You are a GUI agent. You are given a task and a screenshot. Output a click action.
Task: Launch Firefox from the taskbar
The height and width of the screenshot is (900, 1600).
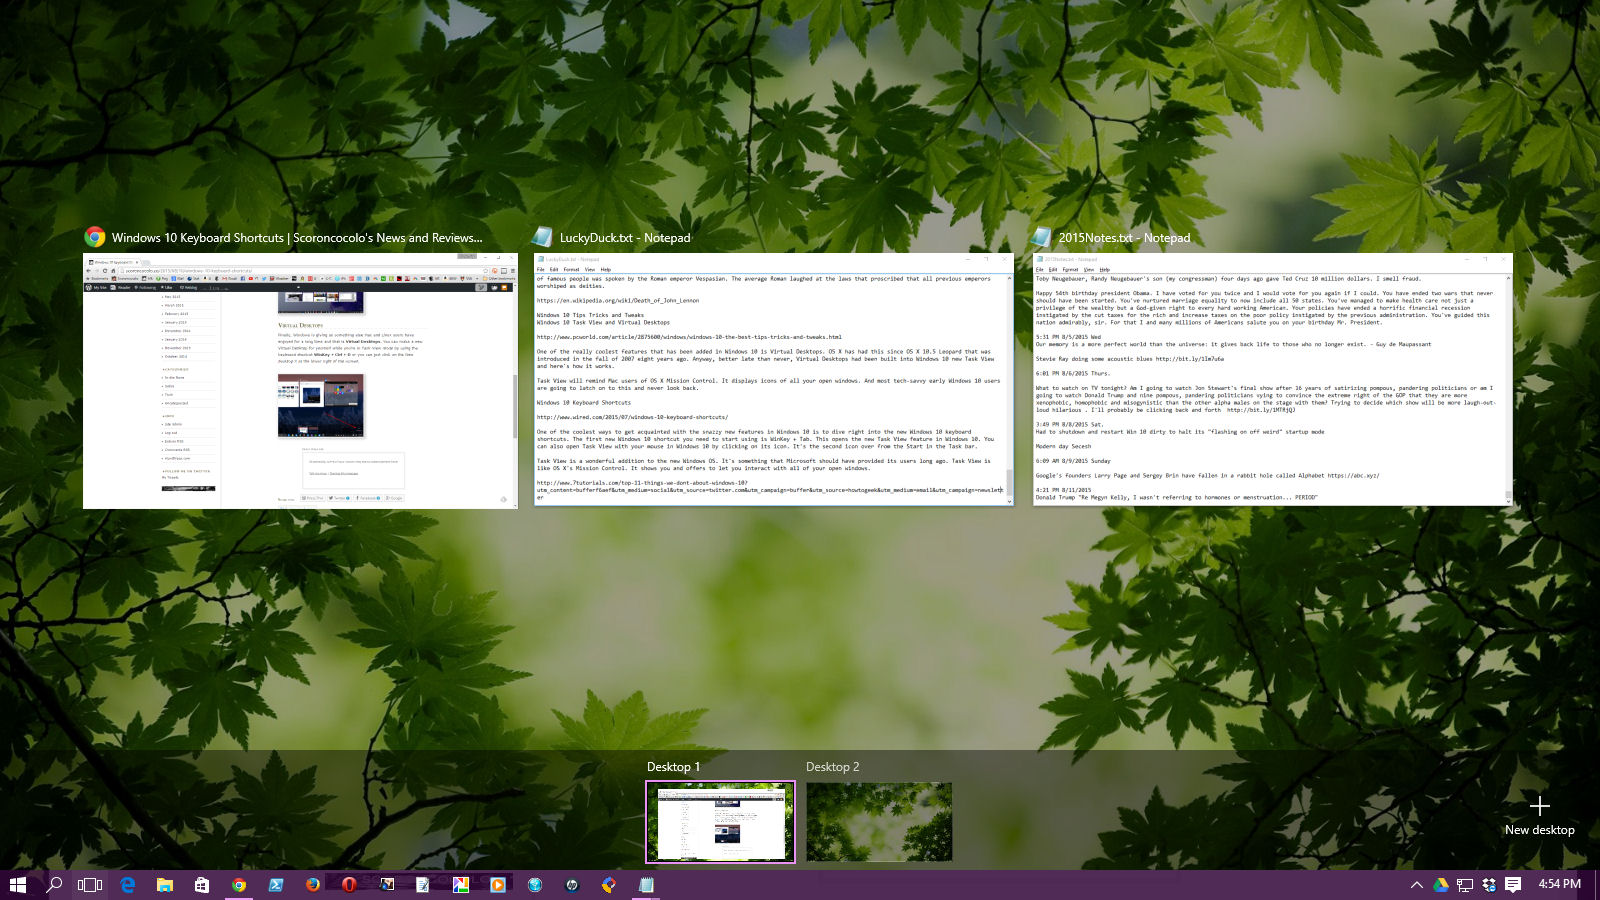point(312,884)
